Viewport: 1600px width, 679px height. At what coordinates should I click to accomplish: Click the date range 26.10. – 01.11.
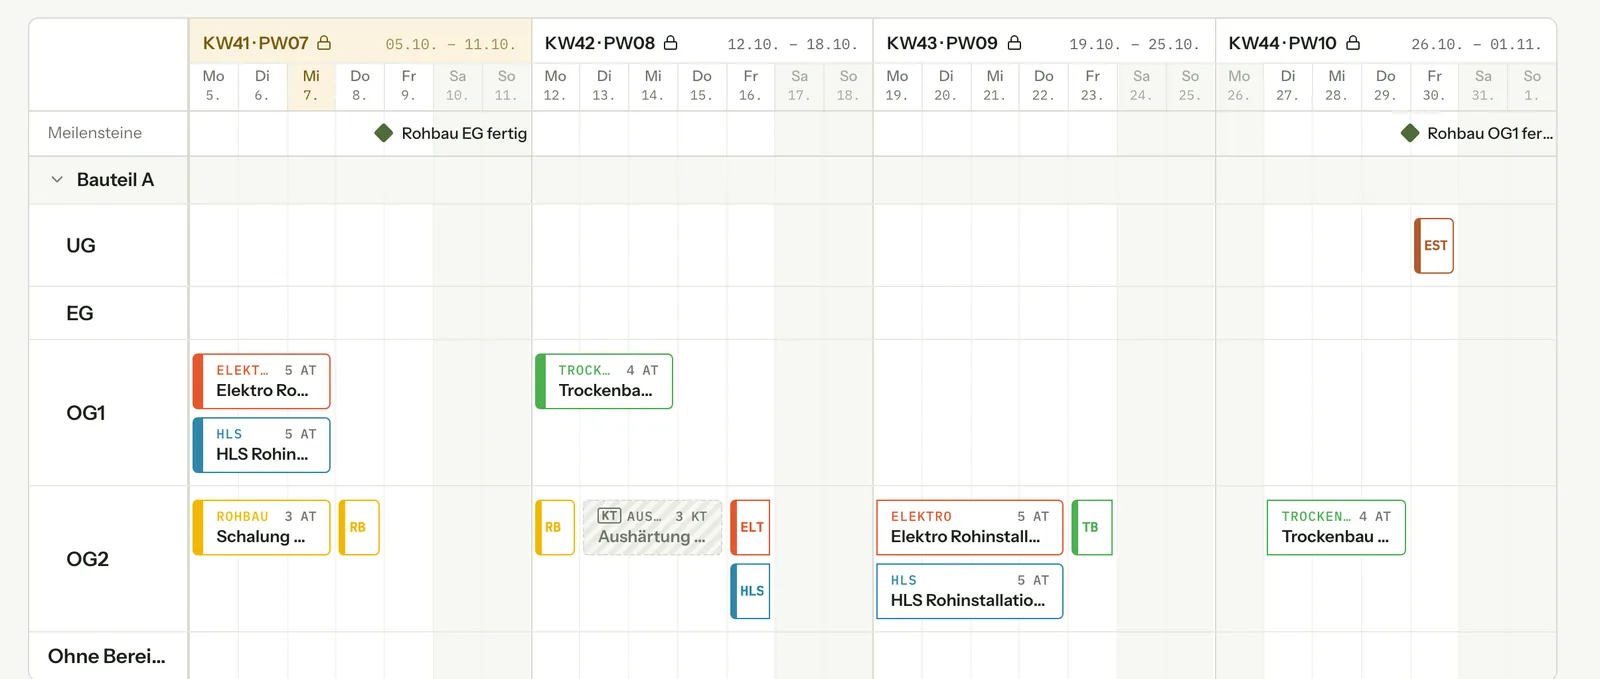[x=1476, y=45]
